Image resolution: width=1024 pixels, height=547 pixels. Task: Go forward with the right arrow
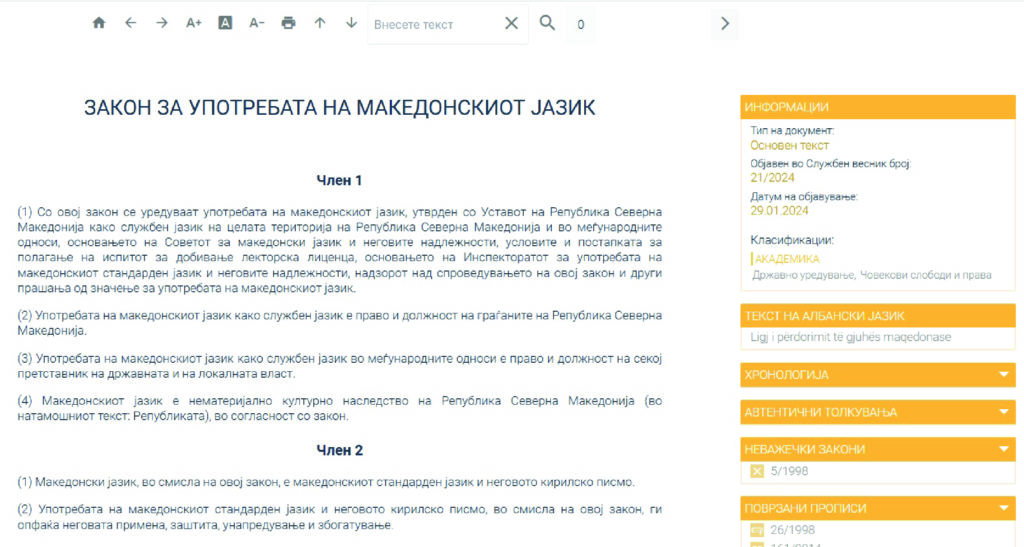coord(162,23)
